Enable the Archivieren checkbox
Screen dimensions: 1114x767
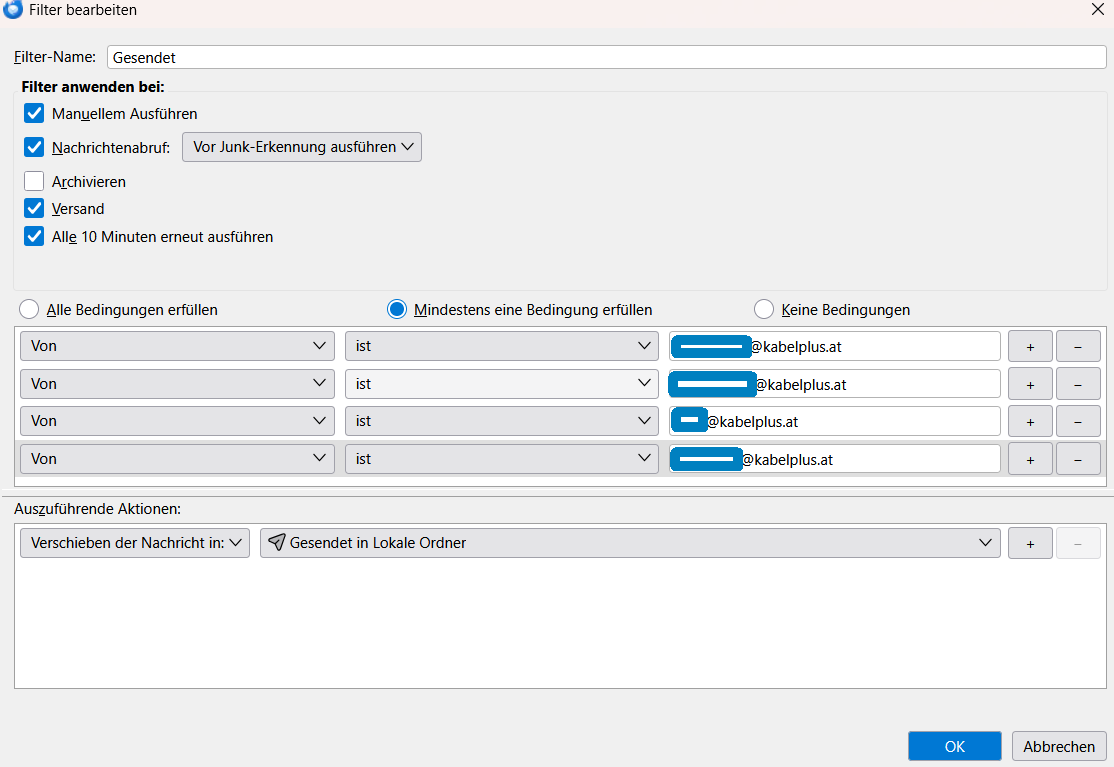pyautogui.click(x=34, y=181)
